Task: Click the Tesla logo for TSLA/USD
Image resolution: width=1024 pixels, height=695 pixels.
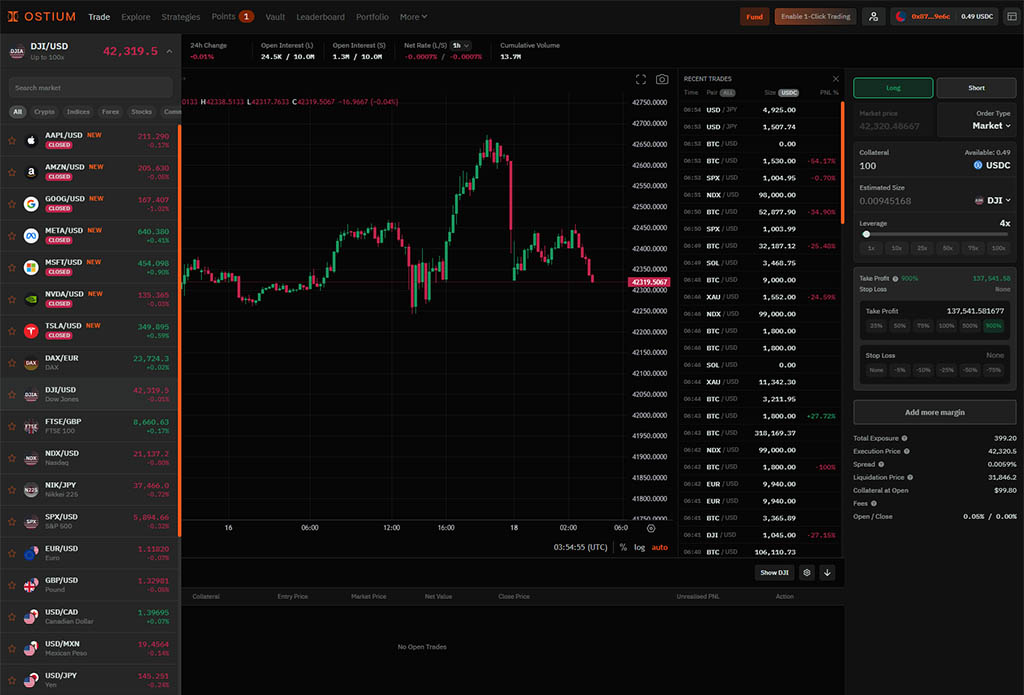Action: [x=31, y=331]
